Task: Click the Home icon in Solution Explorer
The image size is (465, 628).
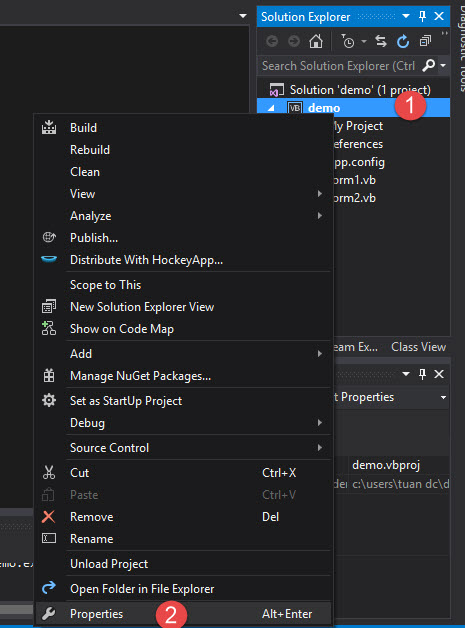Action: (316, 41)
